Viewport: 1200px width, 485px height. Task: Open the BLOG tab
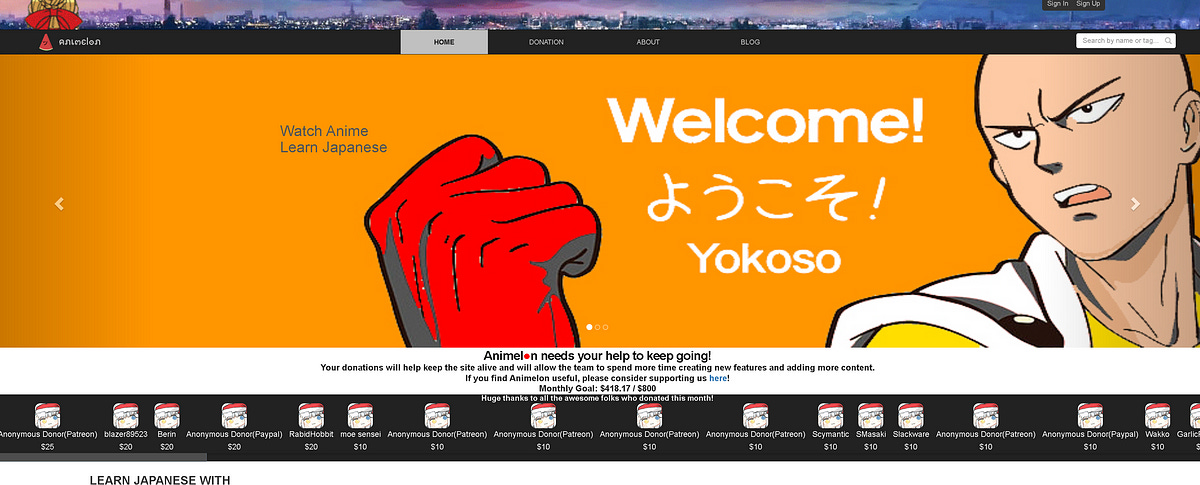coord(750,42)
